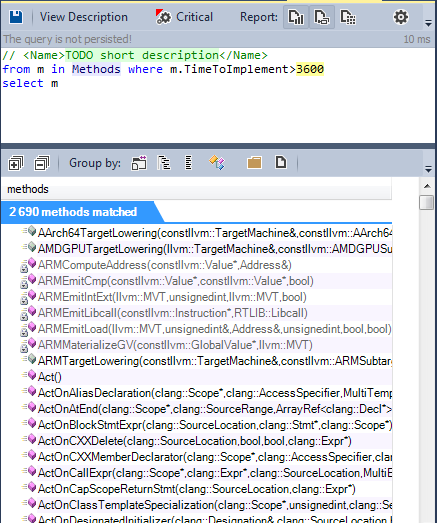Group results by namespace hierarchy icon

pos(164,163)
